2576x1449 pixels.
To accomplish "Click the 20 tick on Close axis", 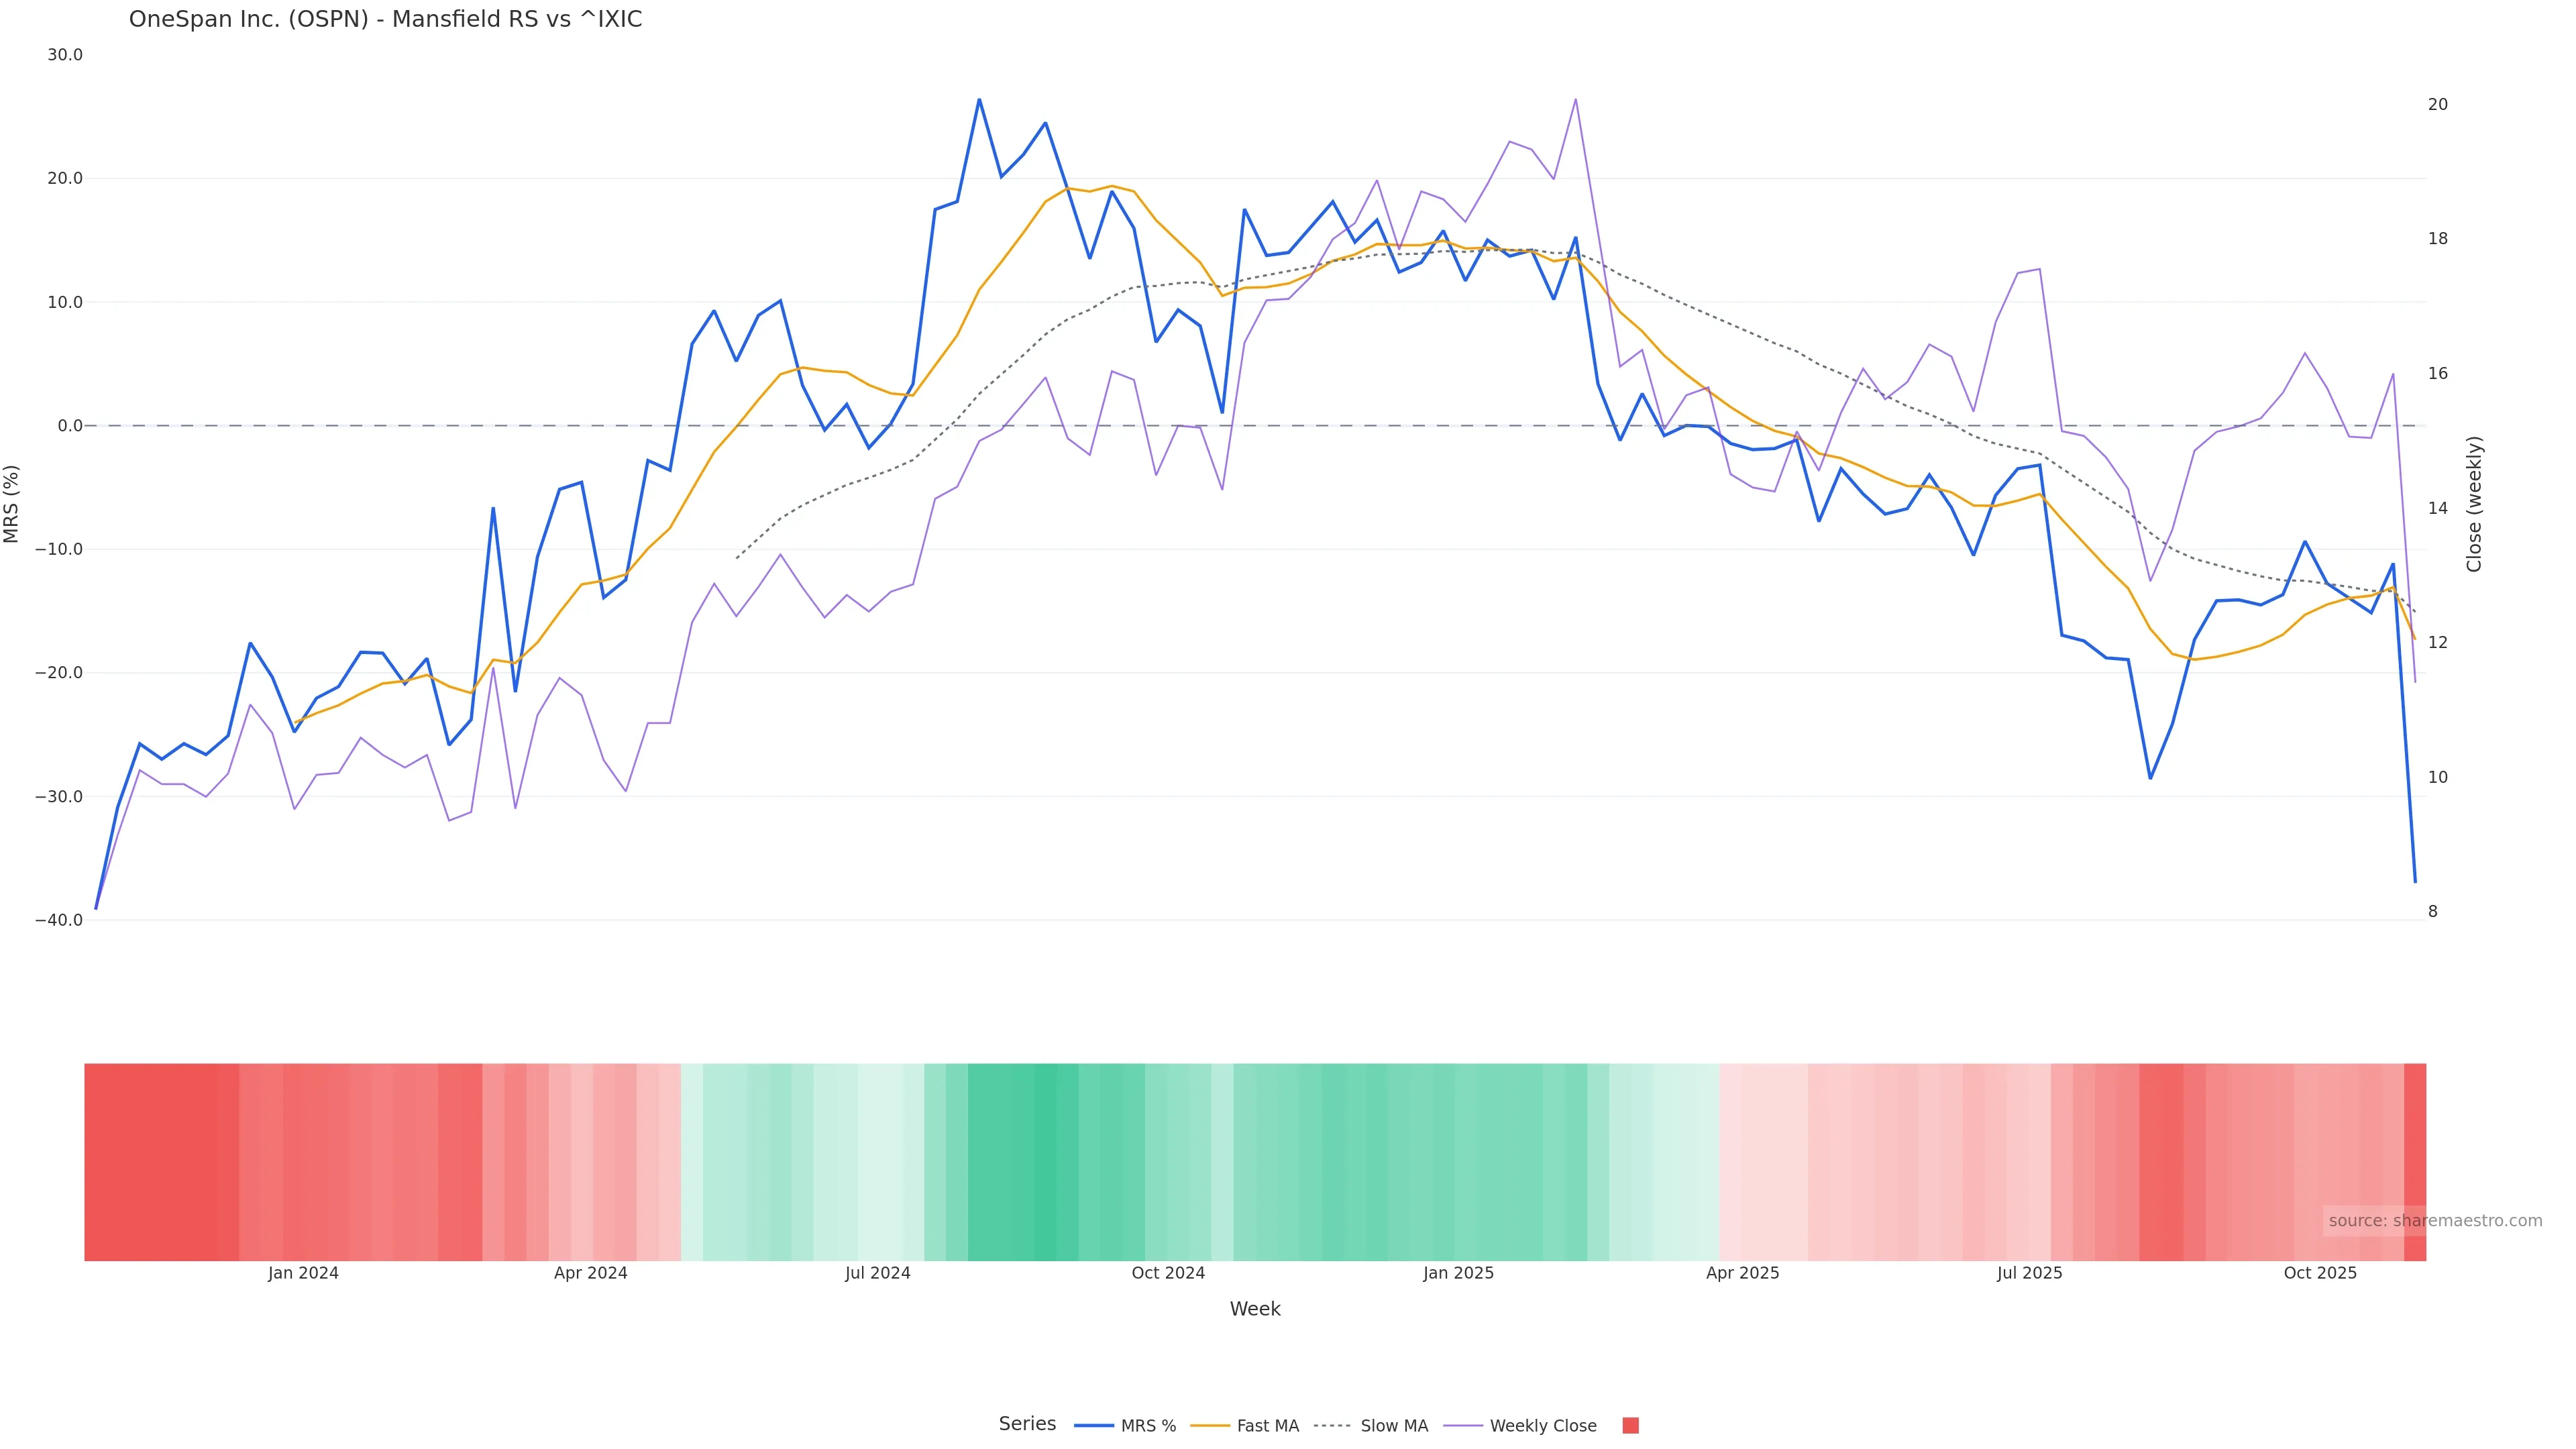I will 2438,104.
